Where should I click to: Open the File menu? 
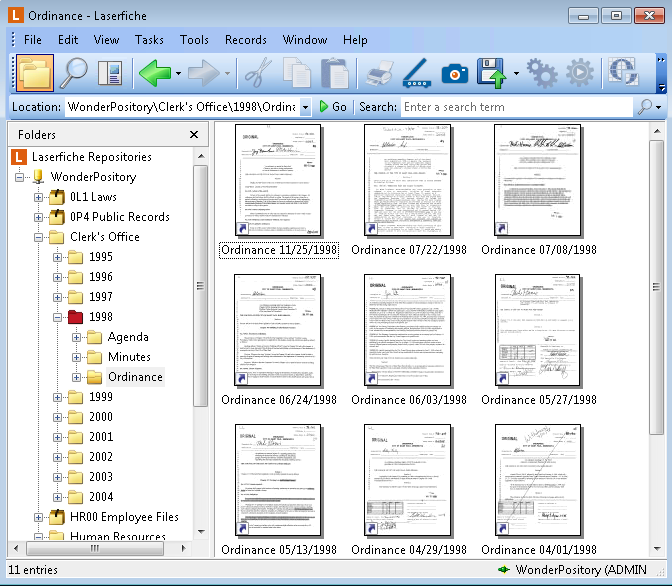(33, 40)
